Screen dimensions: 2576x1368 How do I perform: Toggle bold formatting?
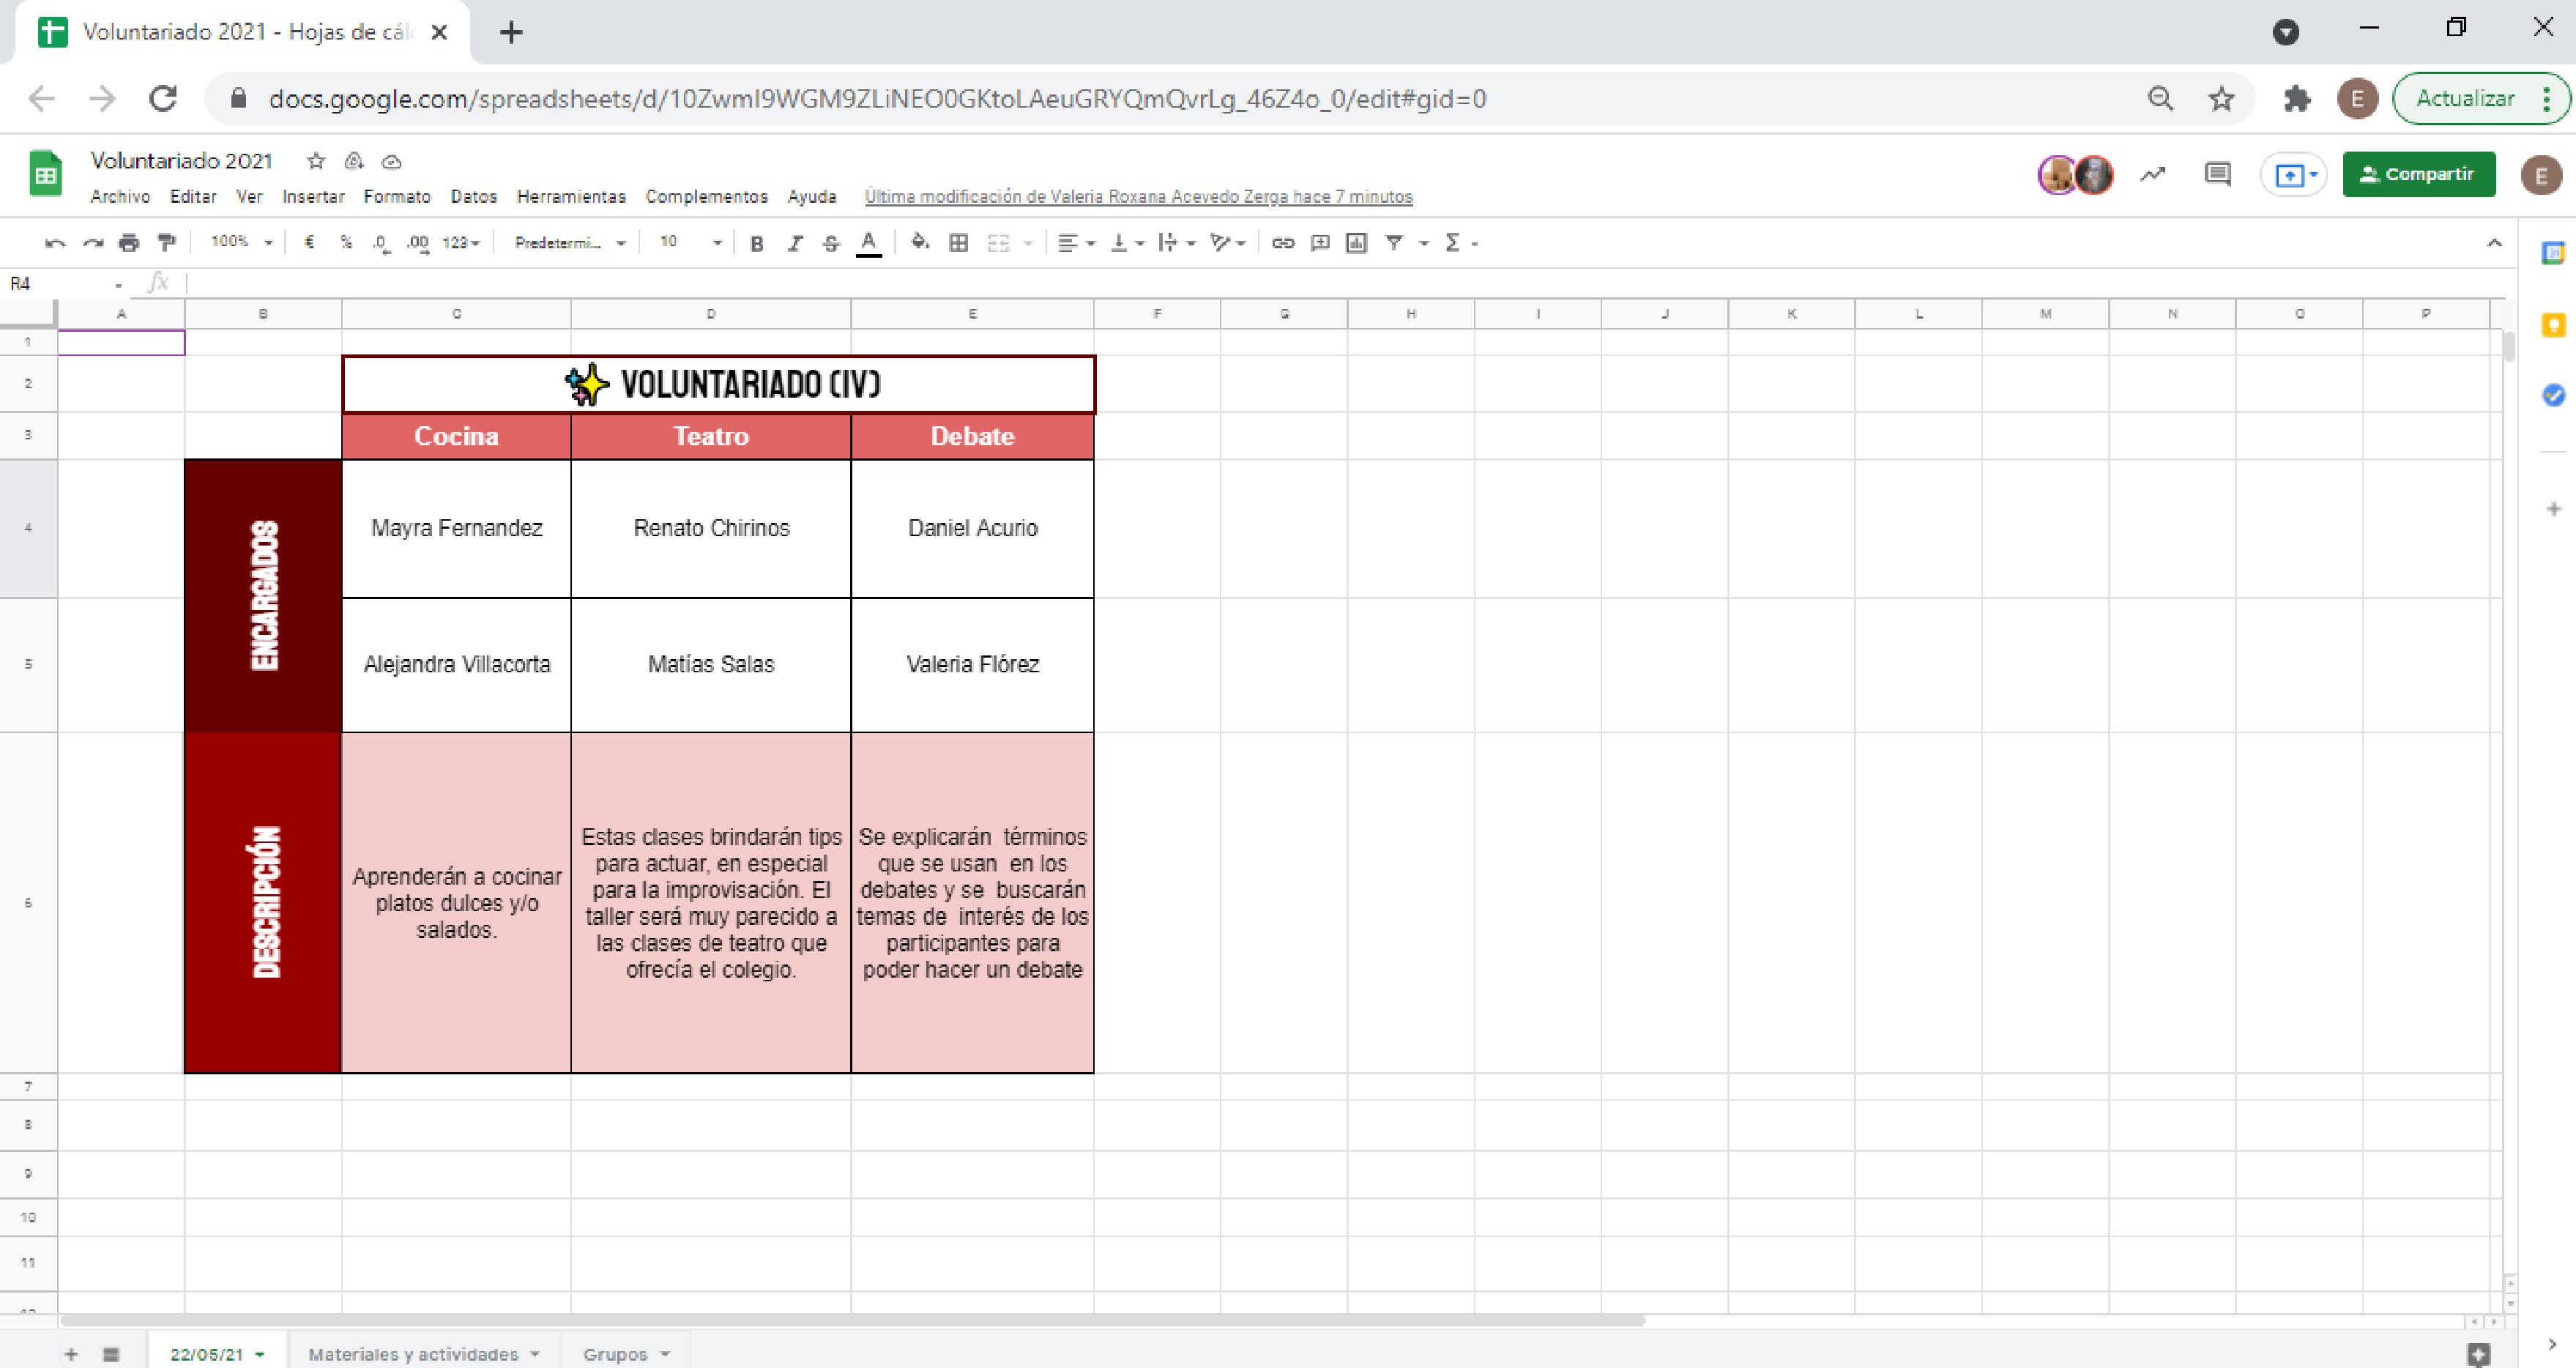(x=757, y=243)
